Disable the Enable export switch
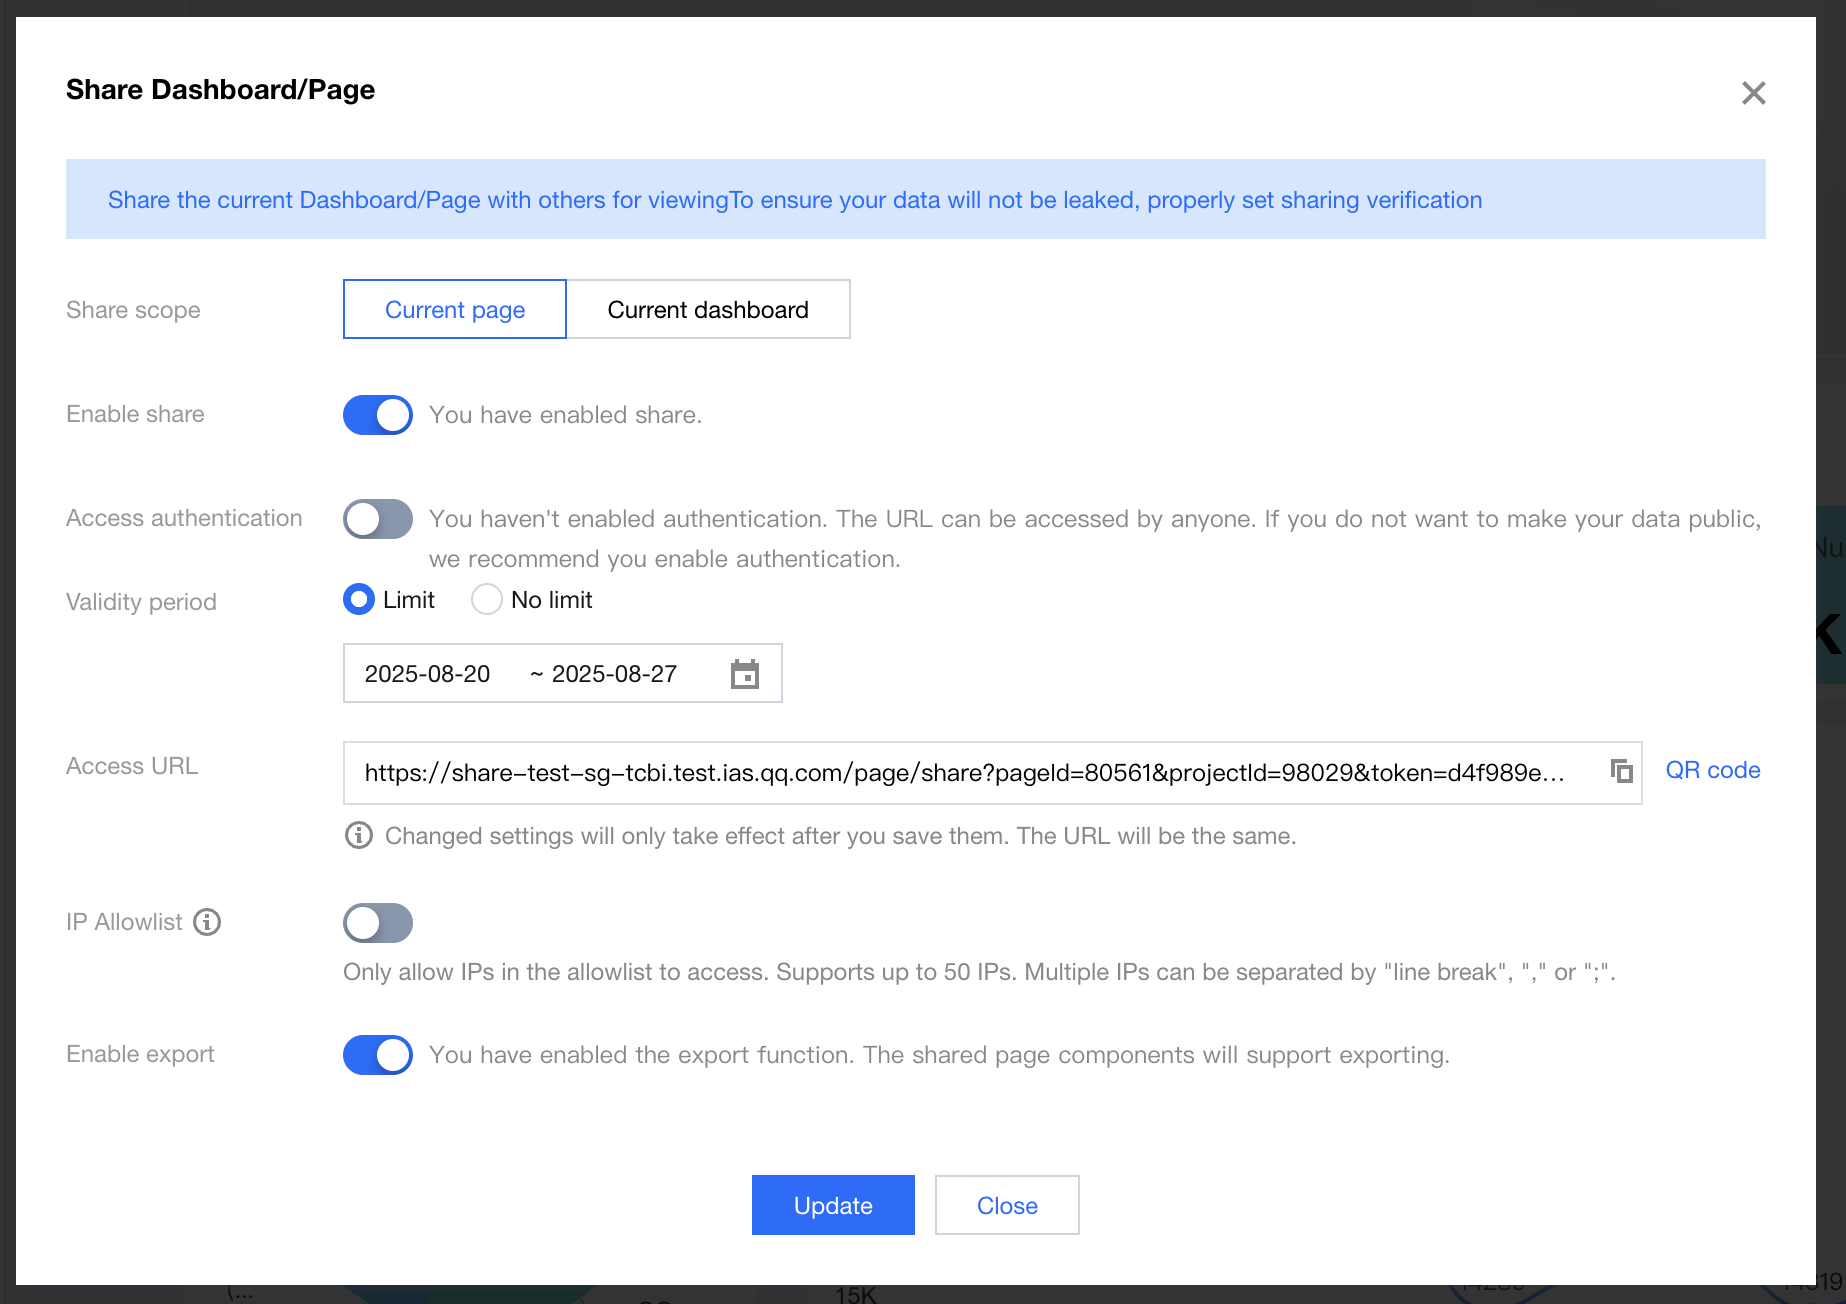Image resolution: width=1846 pixels, height=1304 pixels. pos(378,1055)
